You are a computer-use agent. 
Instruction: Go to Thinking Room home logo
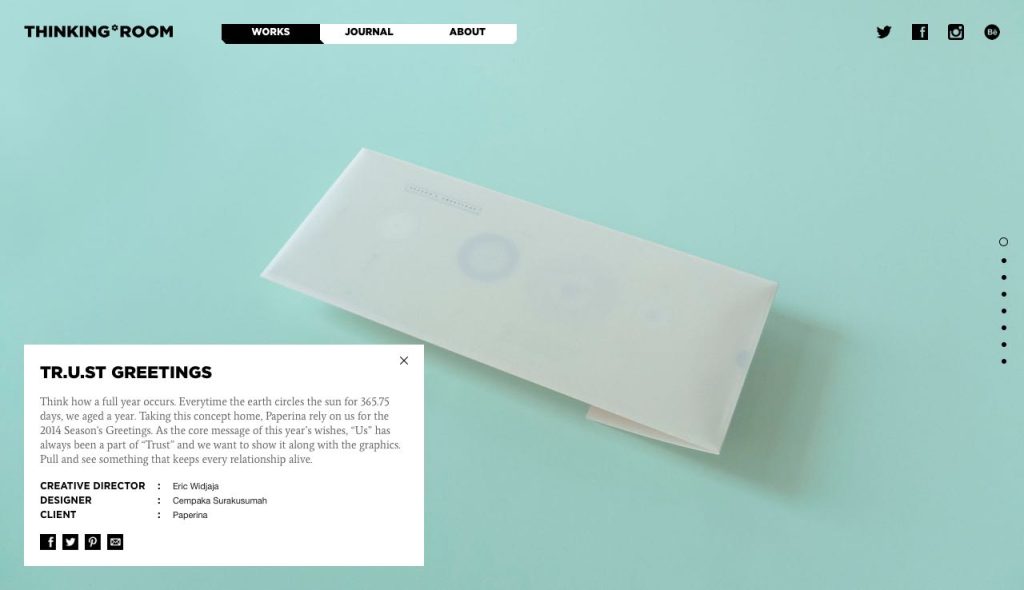pyautogui.click(x=99, y=31)
